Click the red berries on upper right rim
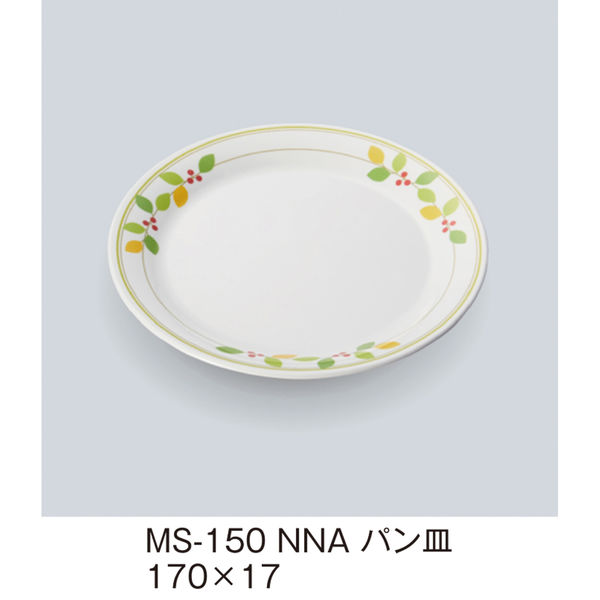This screenshot has height=600, width=600. point(403,179)
